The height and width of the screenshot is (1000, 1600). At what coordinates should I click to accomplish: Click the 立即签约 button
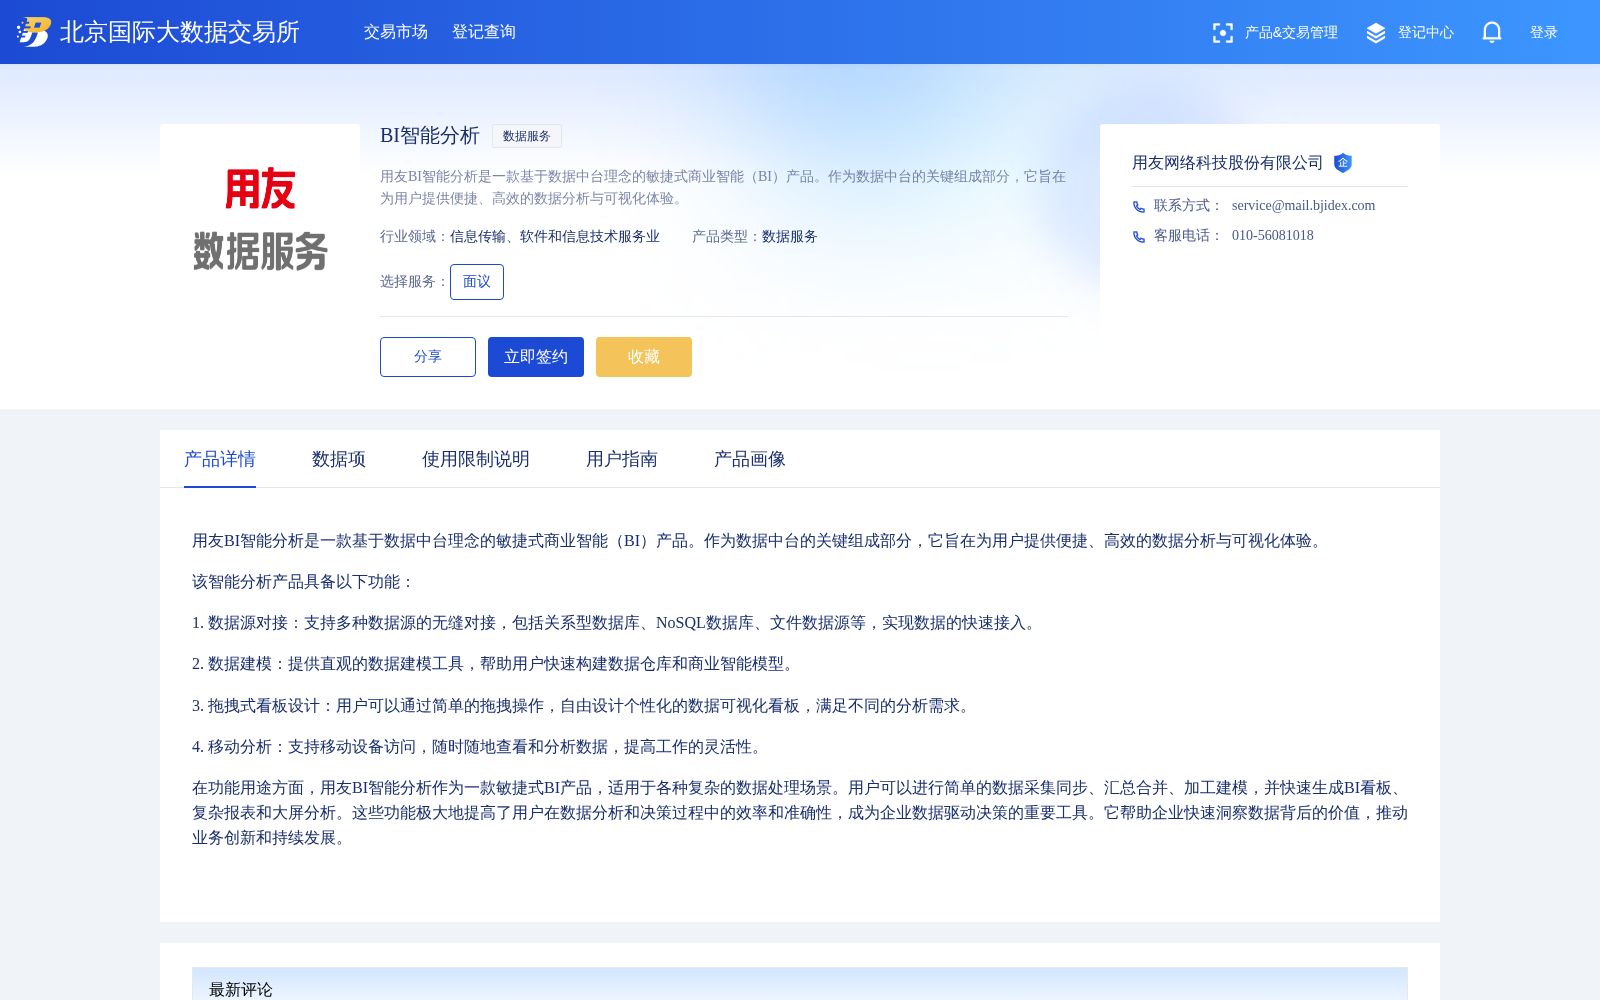click(536, 357)
